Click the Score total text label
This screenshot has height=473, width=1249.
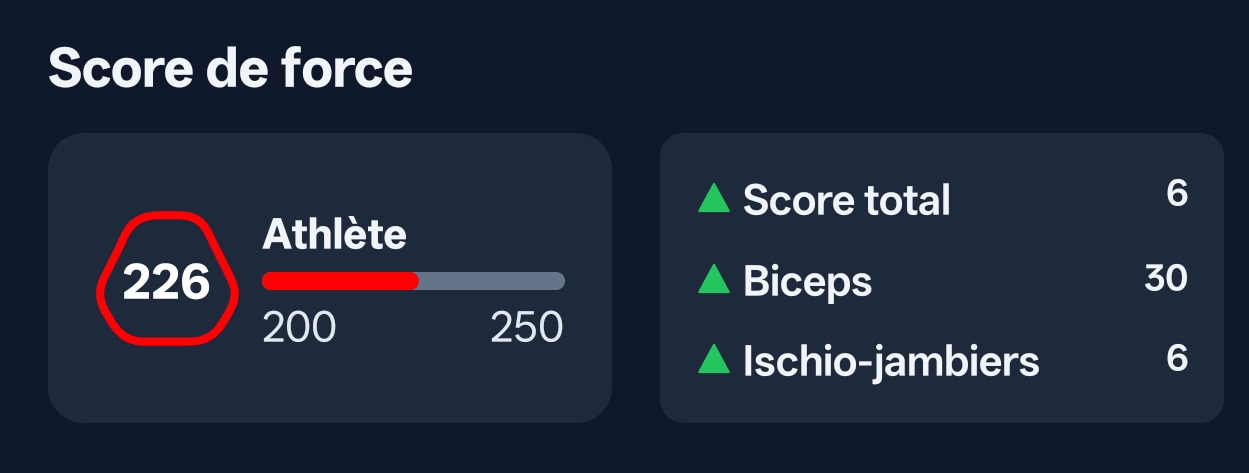(847, 200)
